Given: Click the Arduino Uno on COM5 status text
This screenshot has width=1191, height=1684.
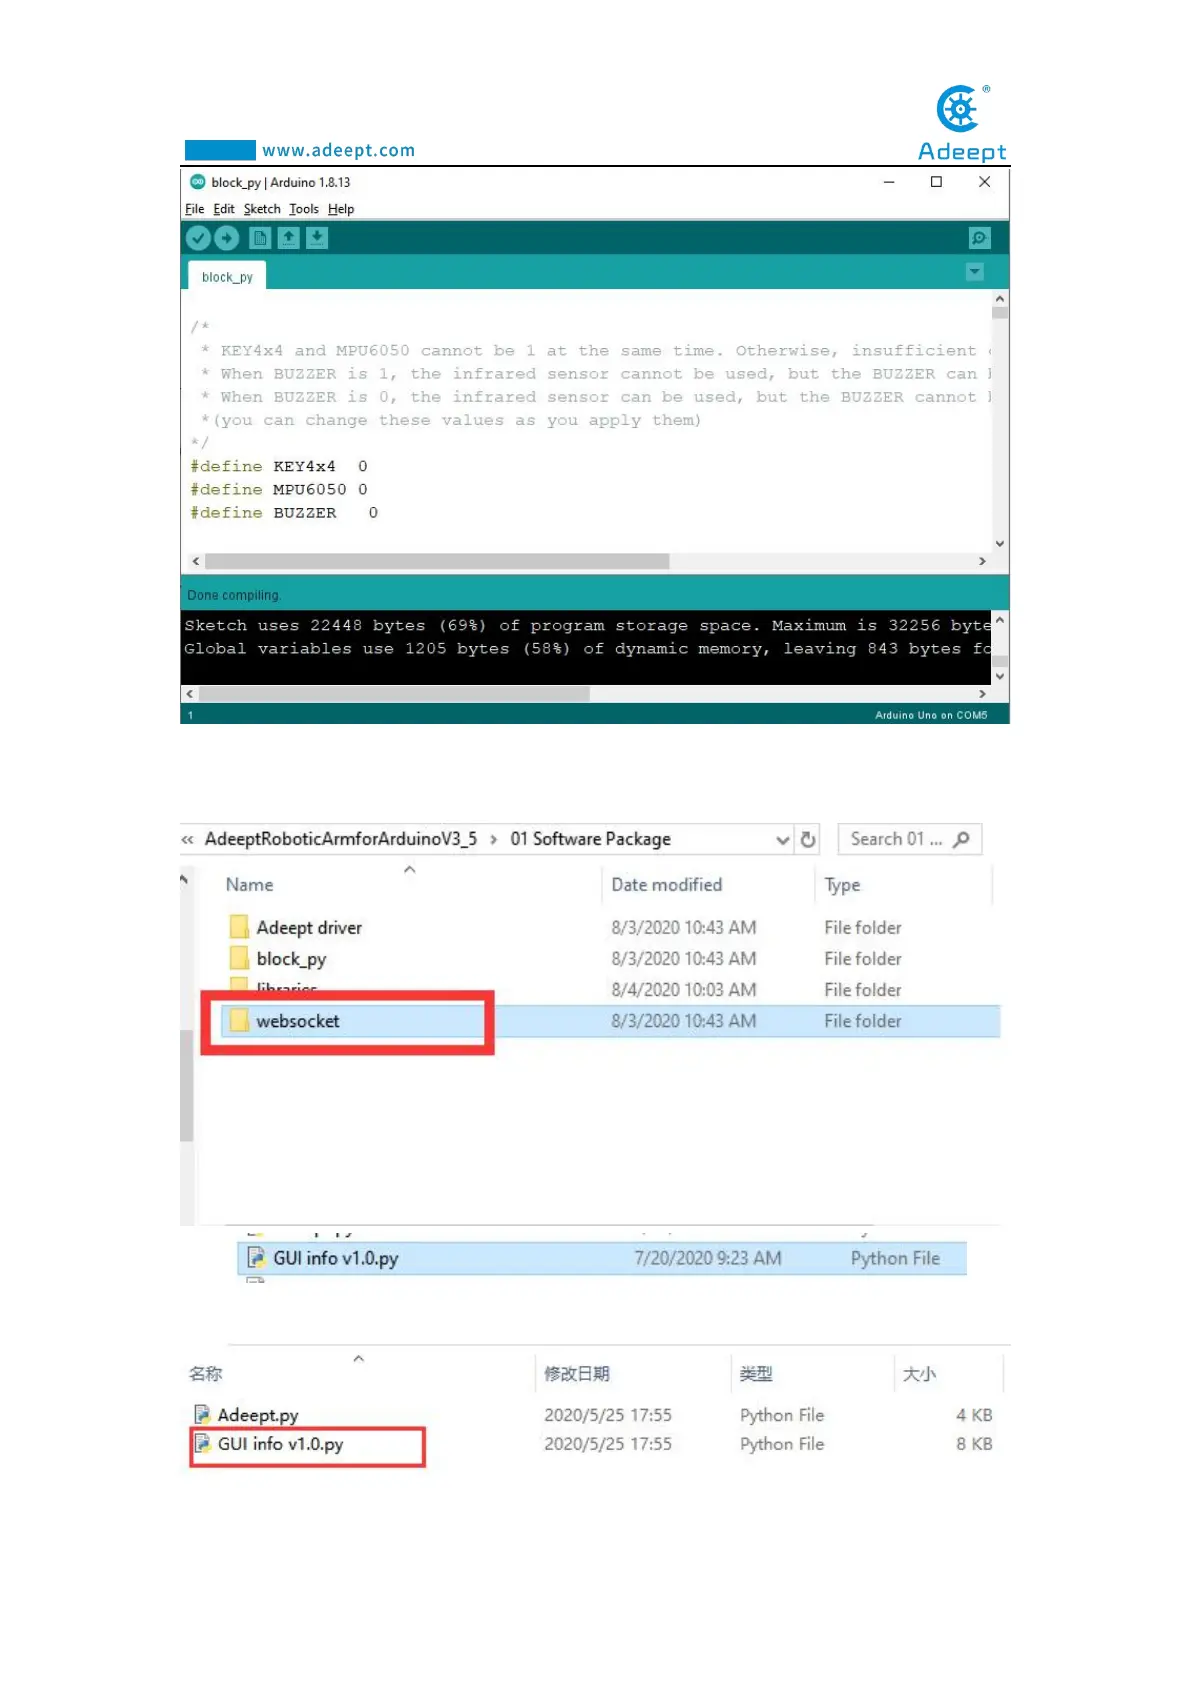Looking at the screenshot, I should coord(931,715).
